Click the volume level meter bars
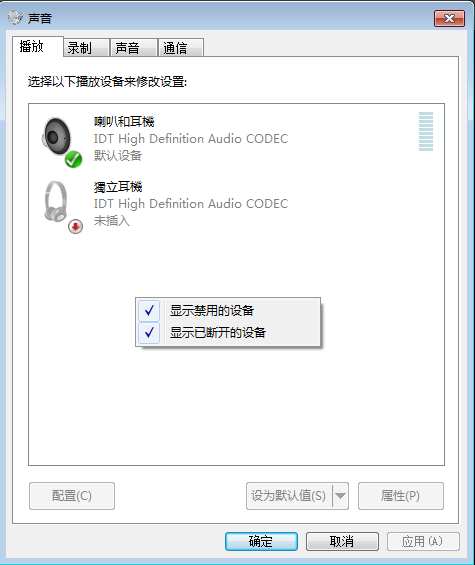Viewport: 475px width, 565px height. coord(426,132)
